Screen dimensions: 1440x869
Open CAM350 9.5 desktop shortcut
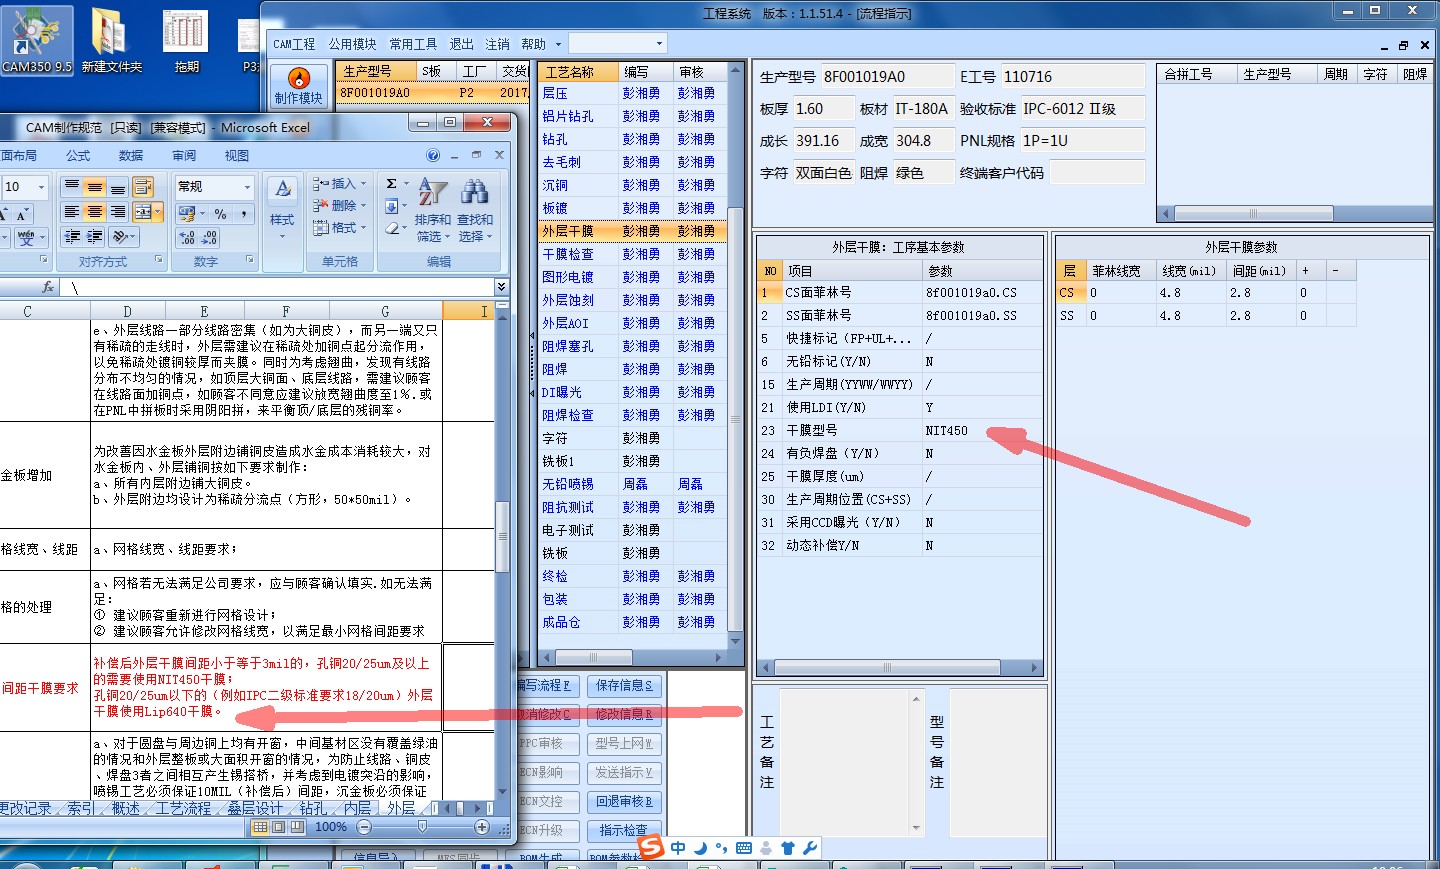[37, 40]
